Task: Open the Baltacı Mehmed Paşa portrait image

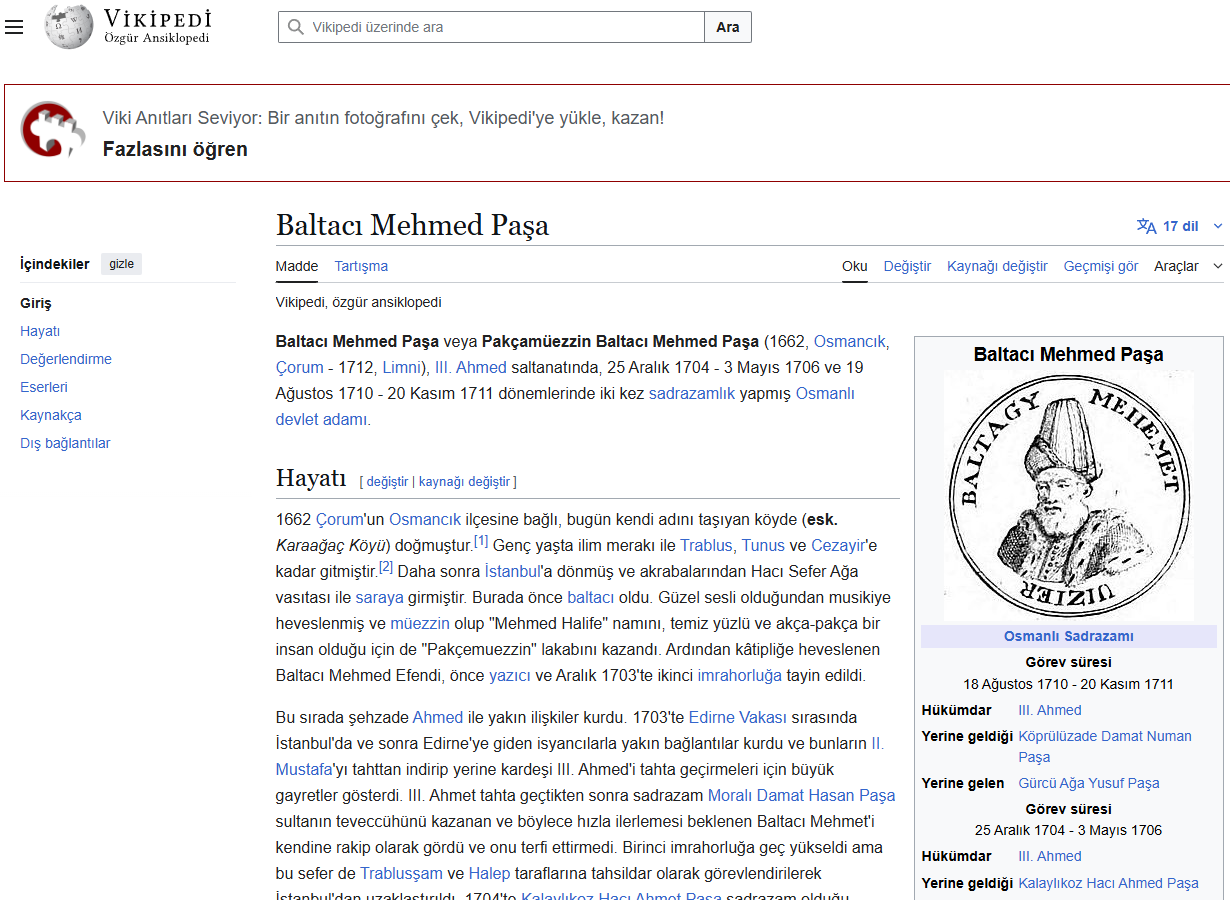Action: point(1068,496)
